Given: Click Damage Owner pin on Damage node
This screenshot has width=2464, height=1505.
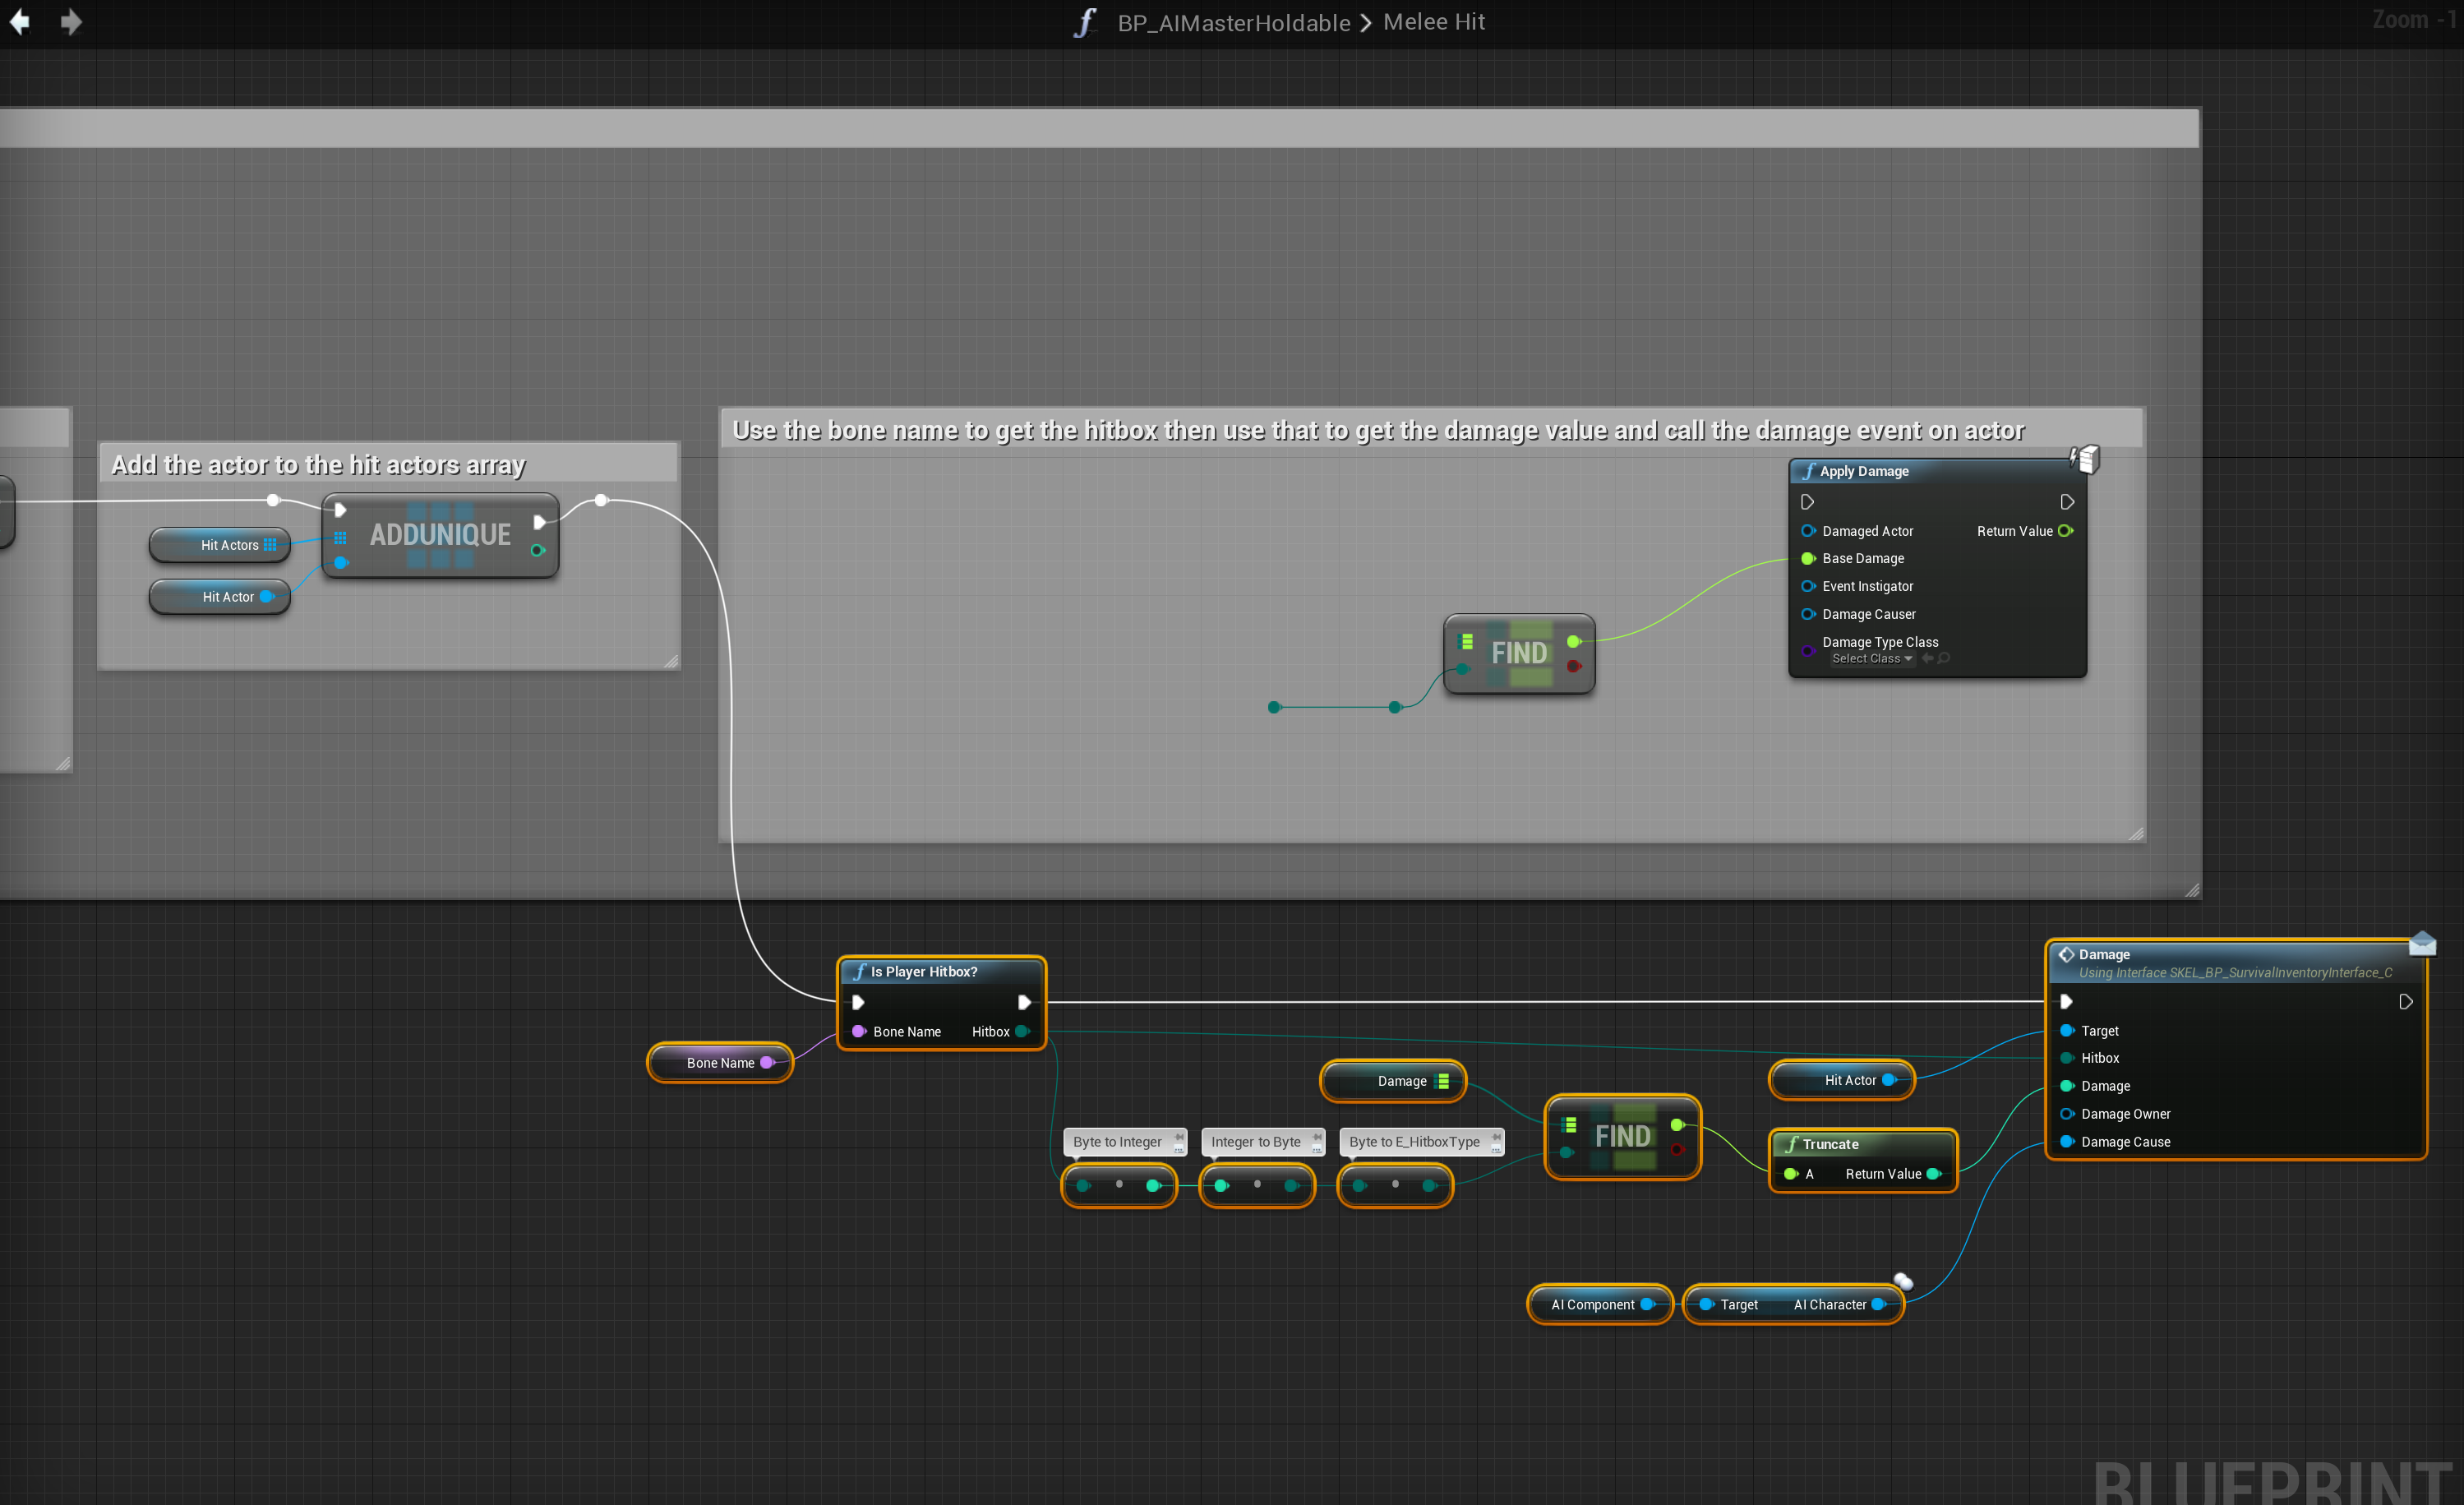Looking at the screenshot, I should [2067, 1113].
